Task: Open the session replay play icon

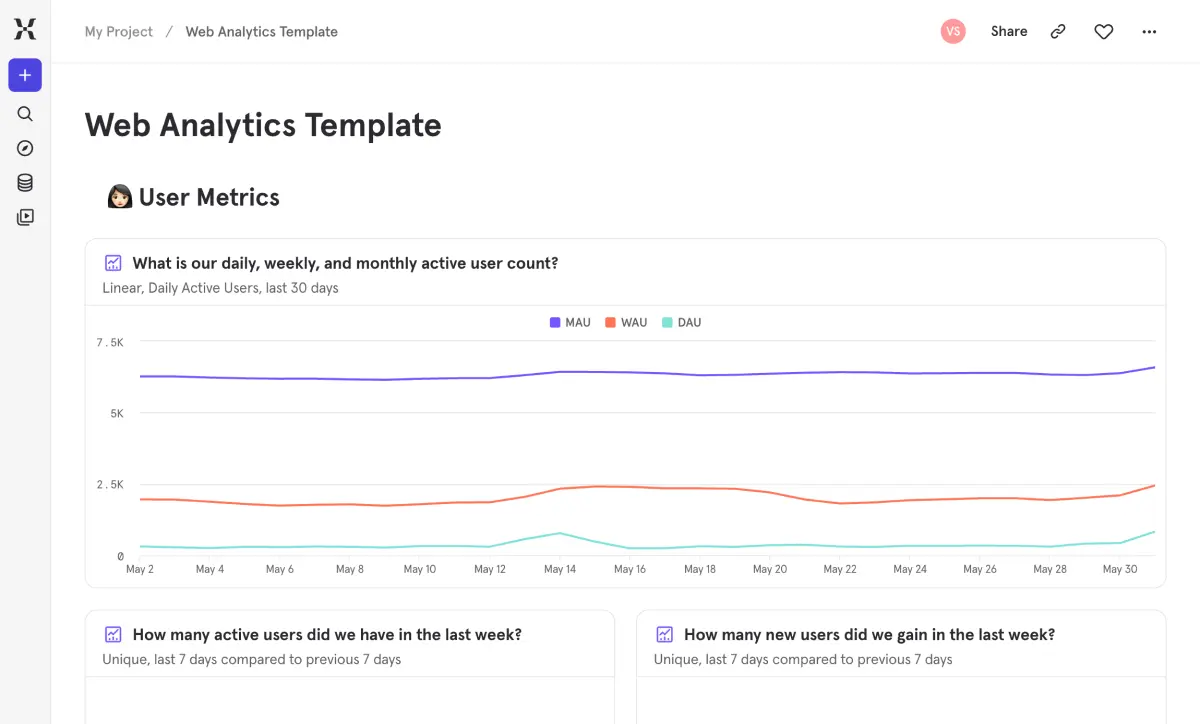Action: coord(25,216)
